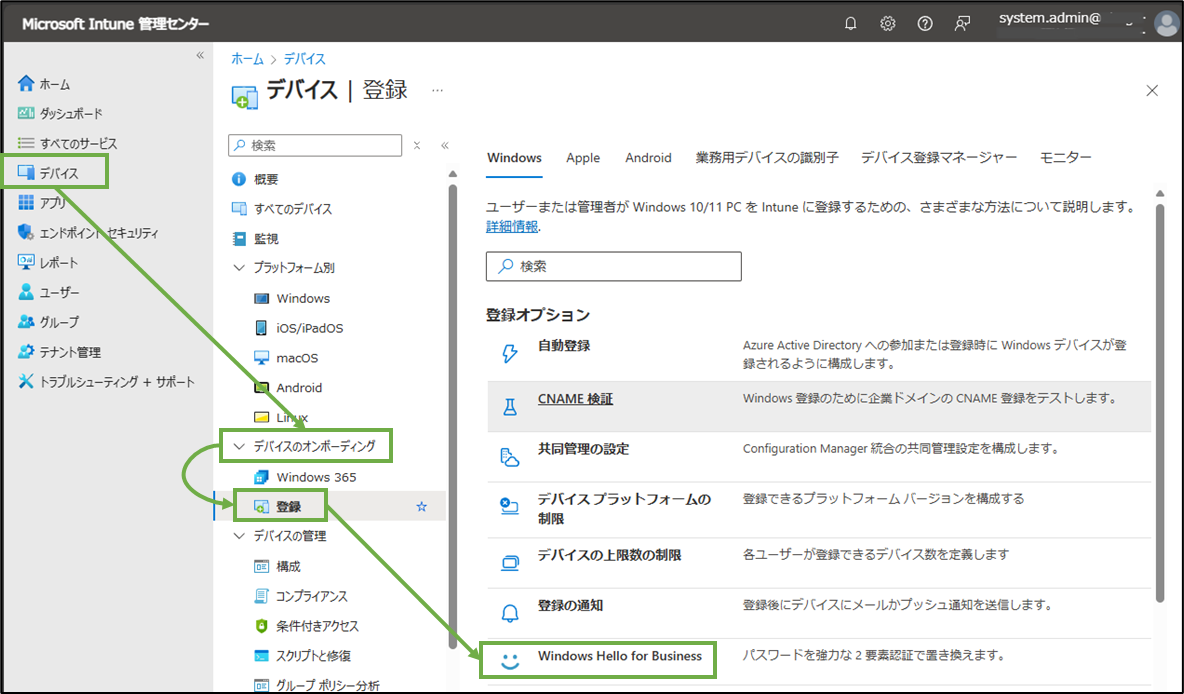Click the enrollment options search field
Image resolution: width=1184 pixels, height=694 pixels.
613,266
